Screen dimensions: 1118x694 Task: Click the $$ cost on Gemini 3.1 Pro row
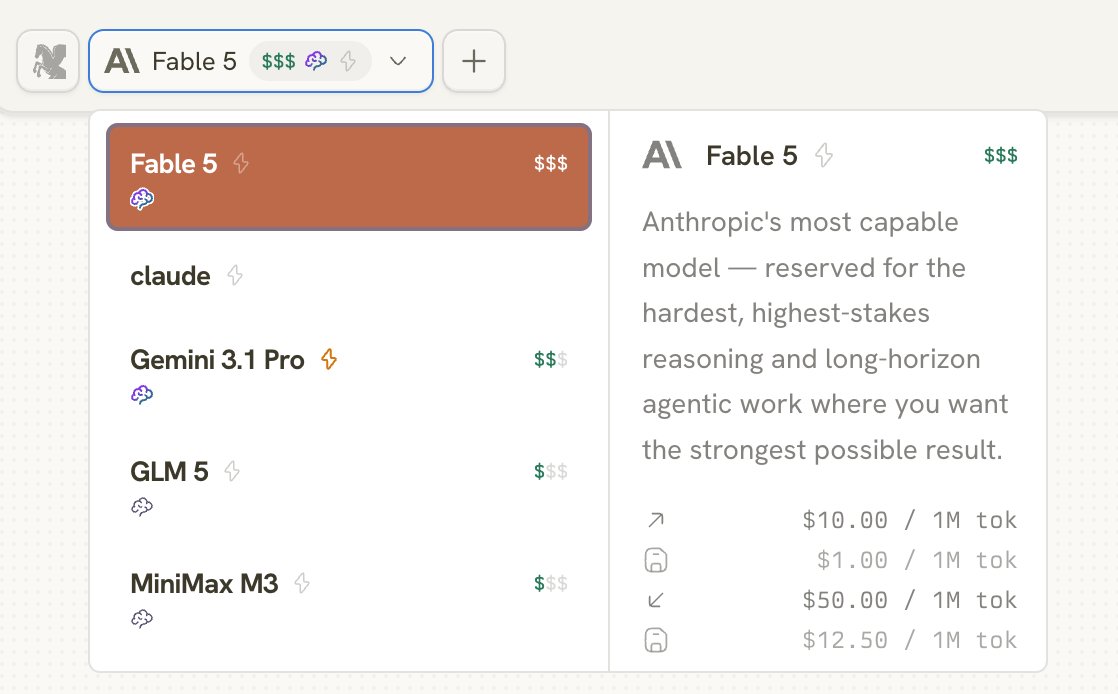(550, 359)
